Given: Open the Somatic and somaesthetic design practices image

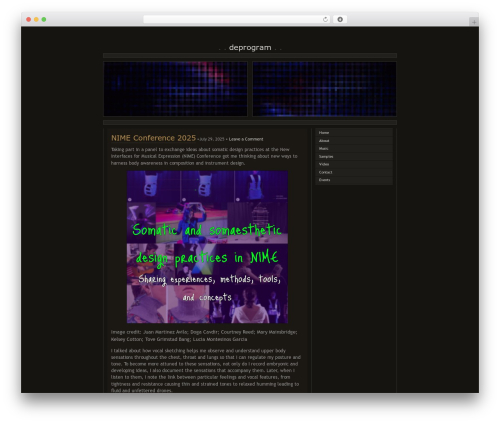Looking at the screenshot, I should [207, 247].
